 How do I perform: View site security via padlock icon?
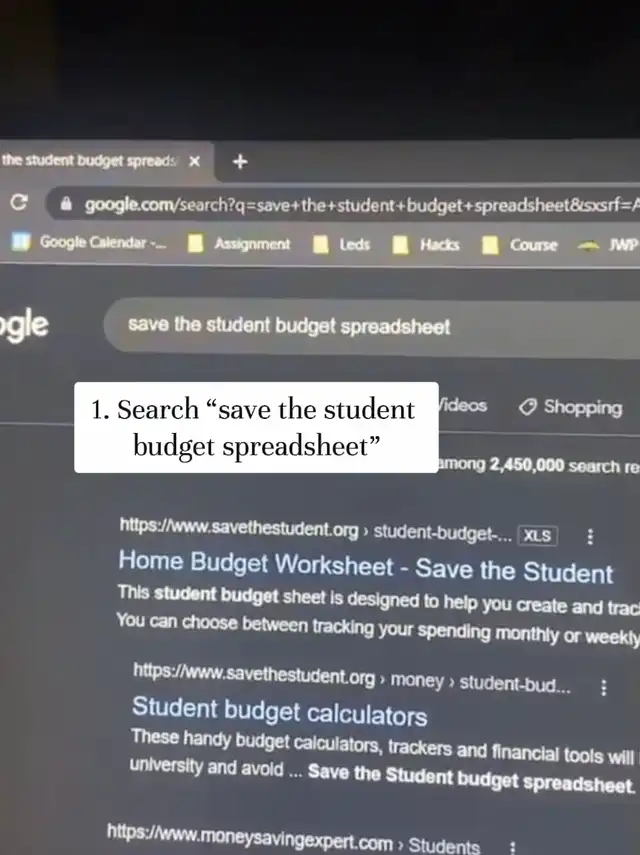66,204
